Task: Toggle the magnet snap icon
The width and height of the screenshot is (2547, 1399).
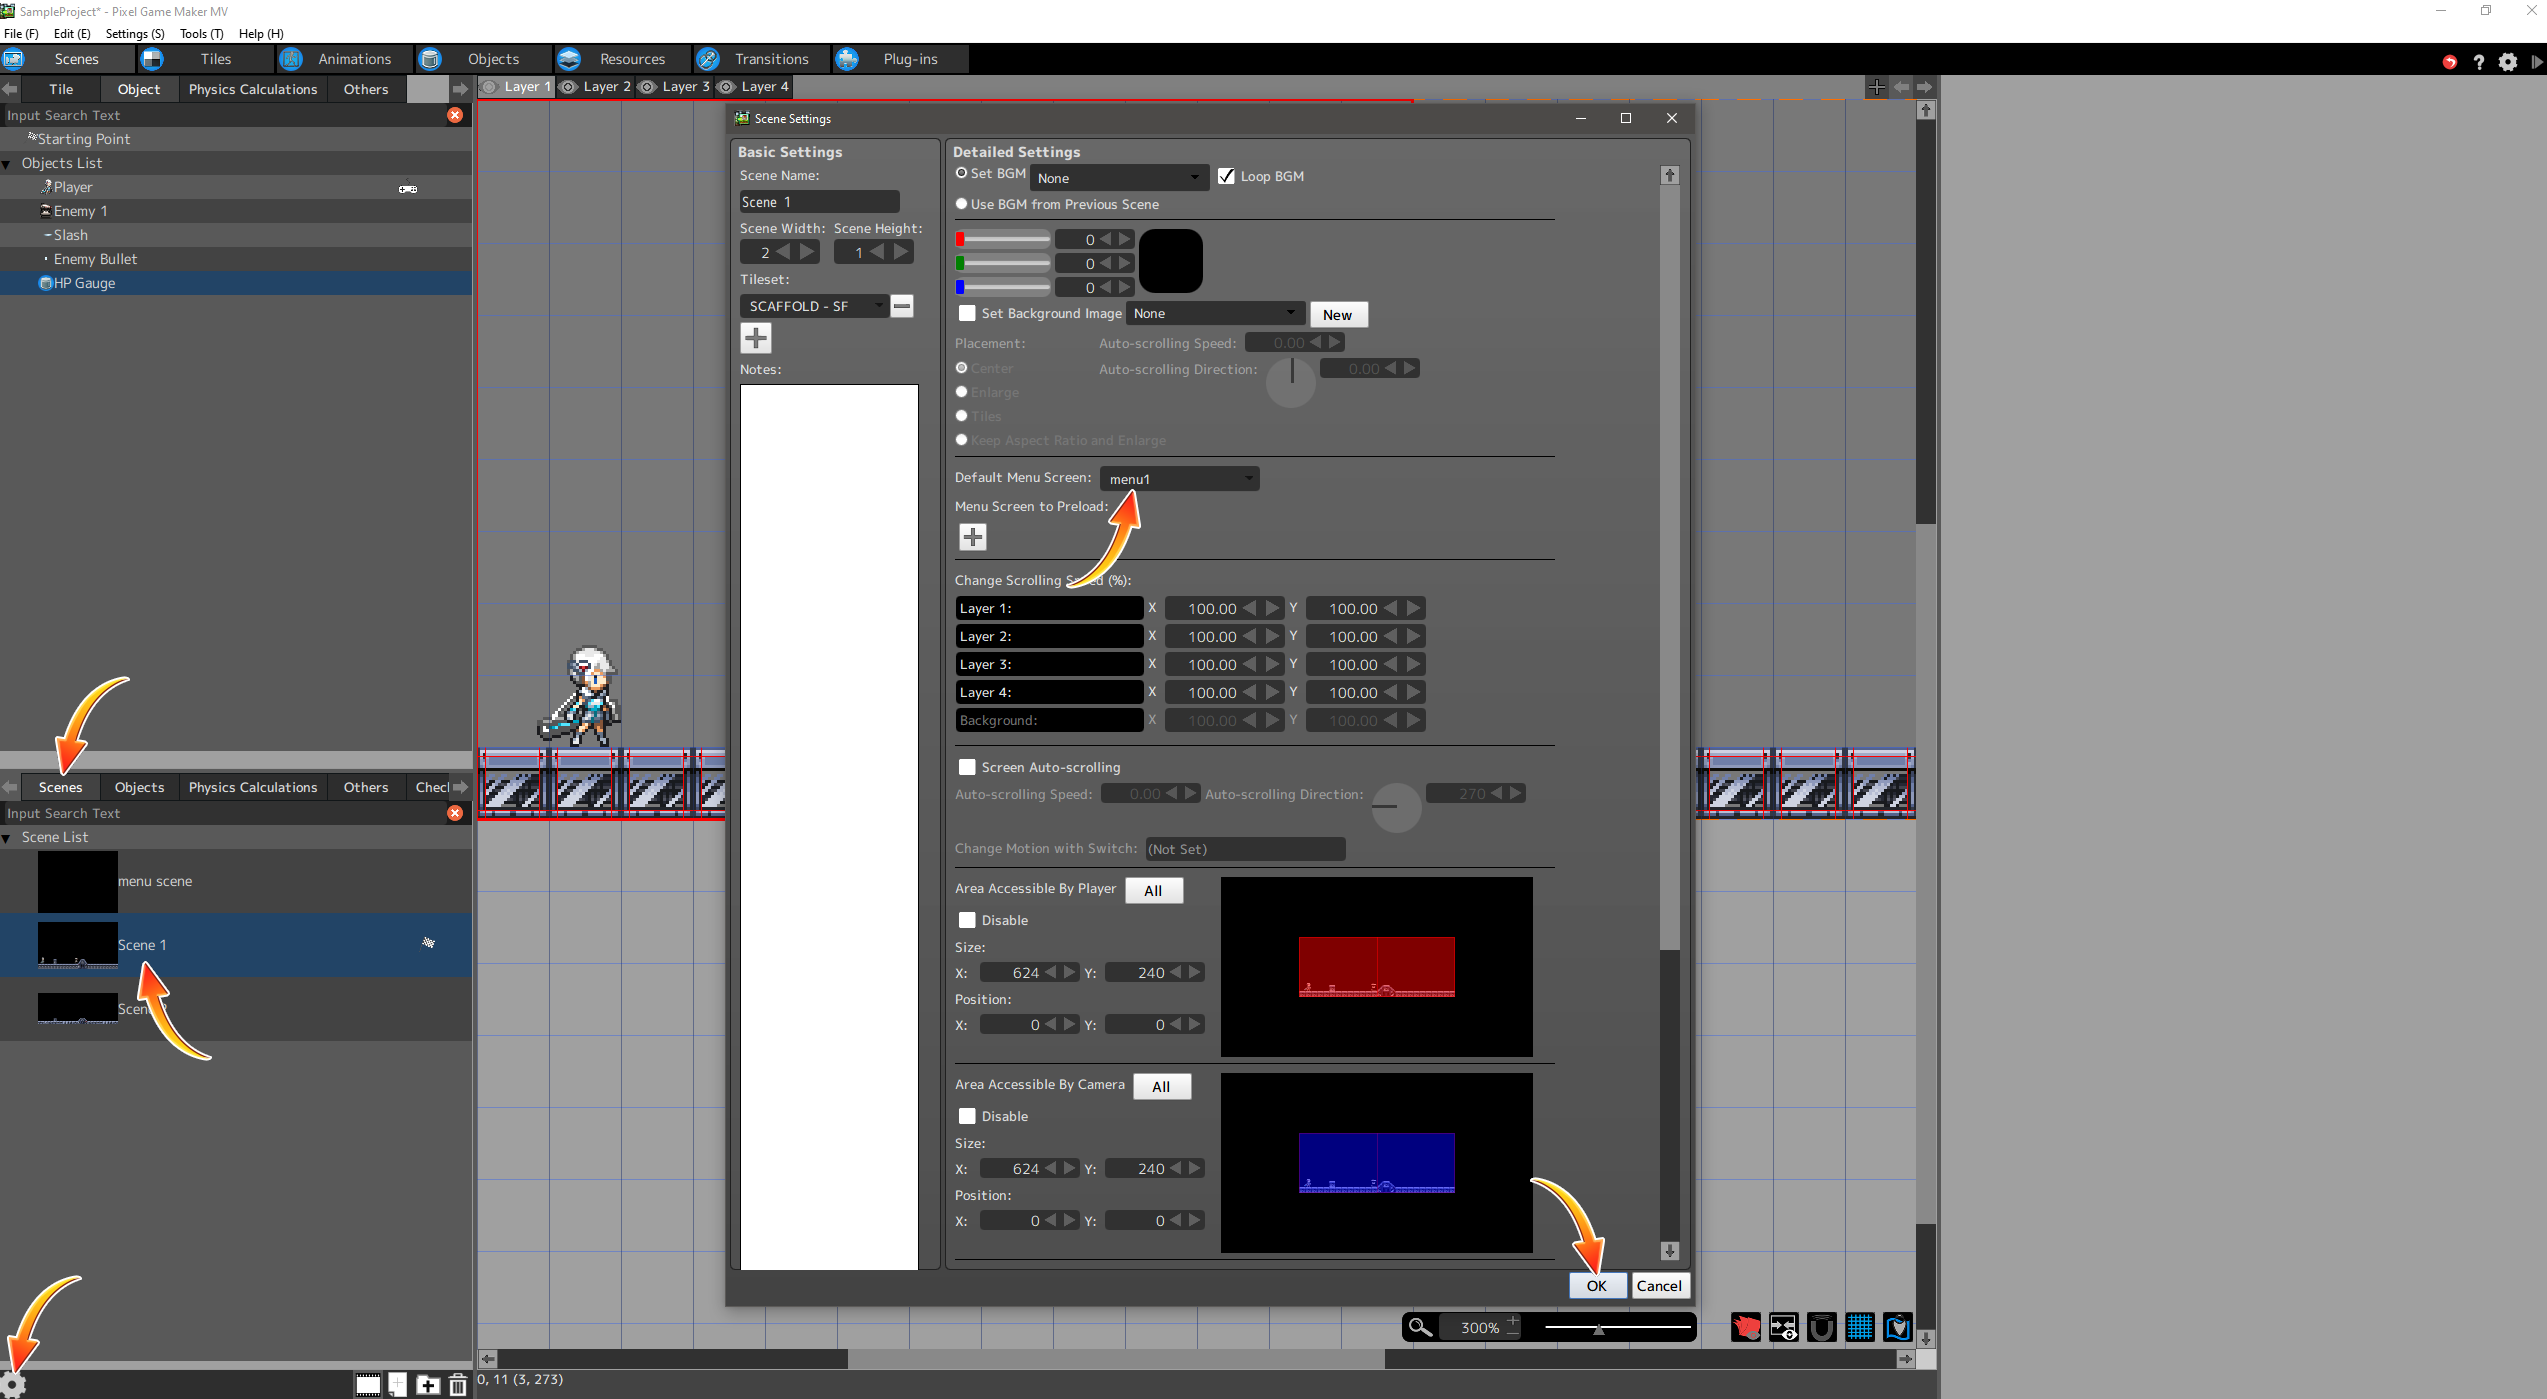Action: [1822, 1327]
